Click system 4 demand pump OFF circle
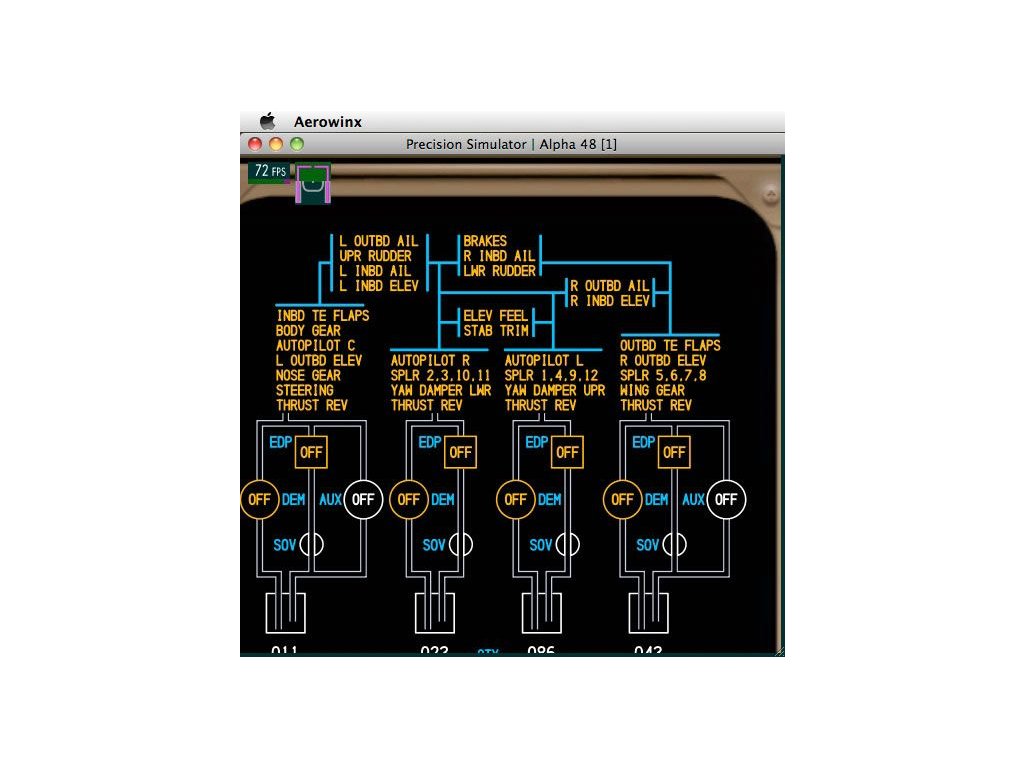This screenshot has height=768, width=1024. coord(622,500)
